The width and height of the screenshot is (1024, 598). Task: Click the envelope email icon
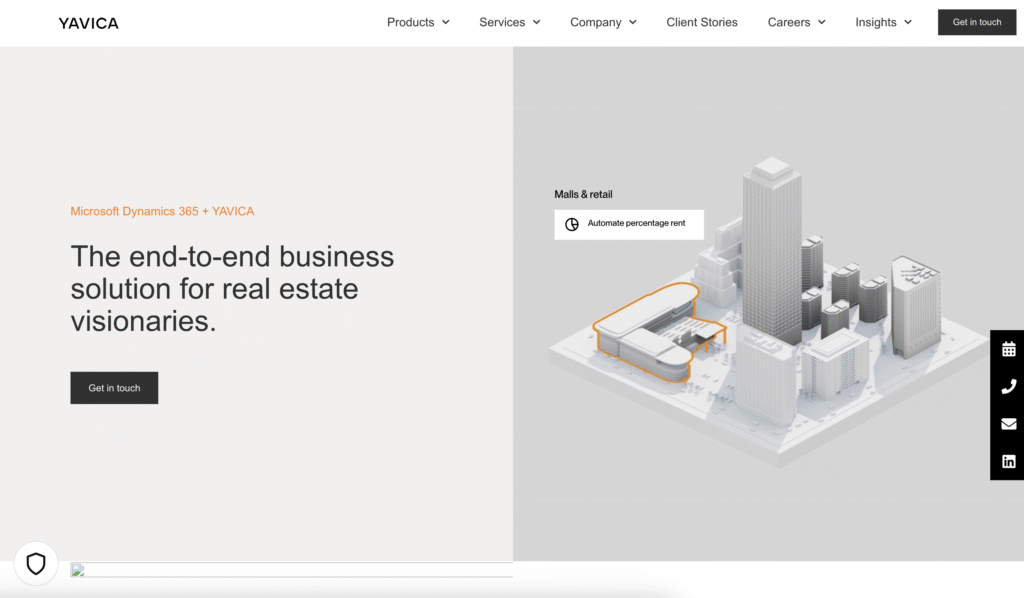point(1008,424)
